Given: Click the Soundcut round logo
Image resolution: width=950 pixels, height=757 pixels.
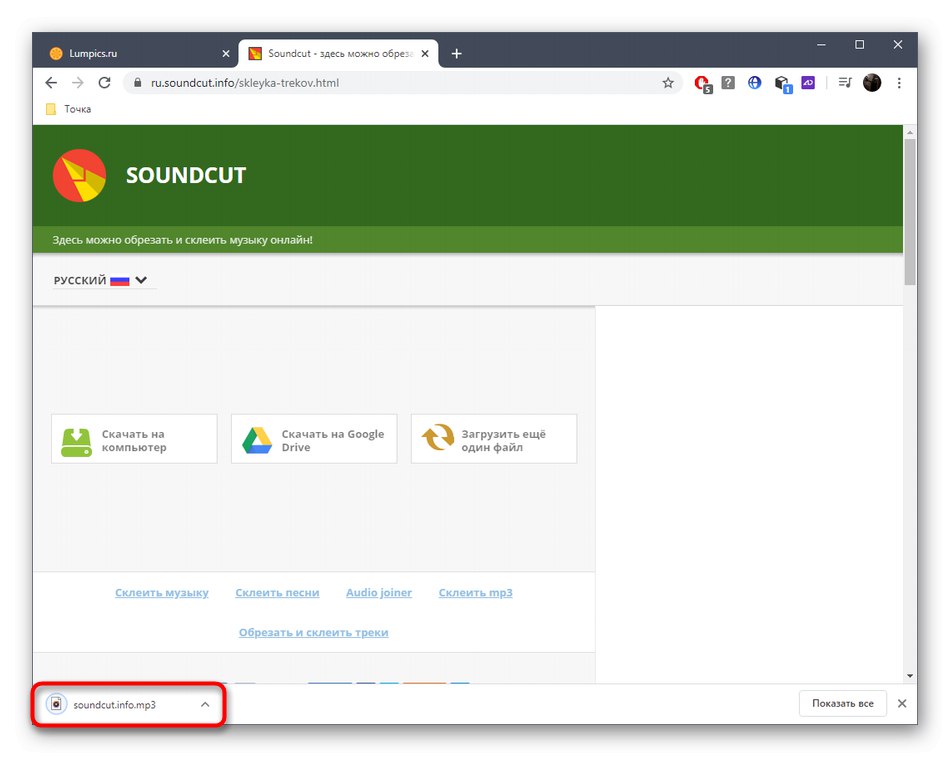Looking at the screenshot, I should point(79,175).
